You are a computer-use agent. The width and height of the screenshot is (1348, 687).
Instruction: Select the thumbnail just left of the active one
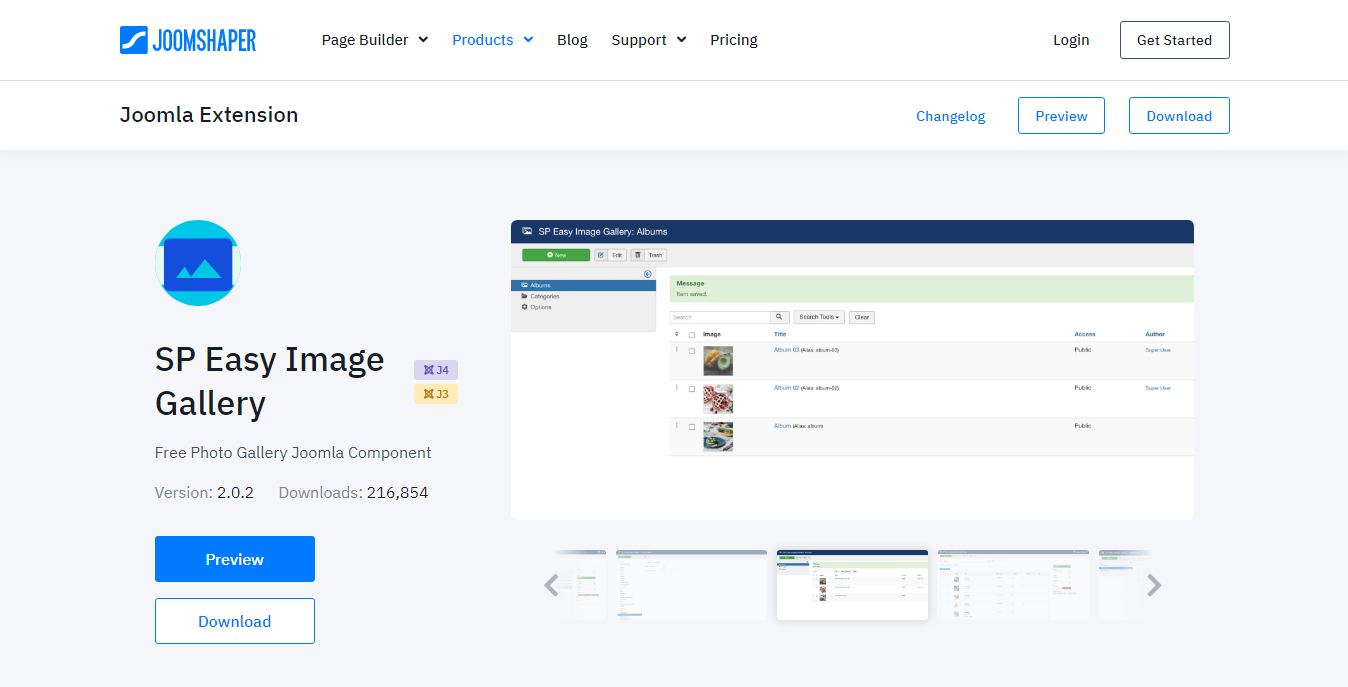point(691,585)
